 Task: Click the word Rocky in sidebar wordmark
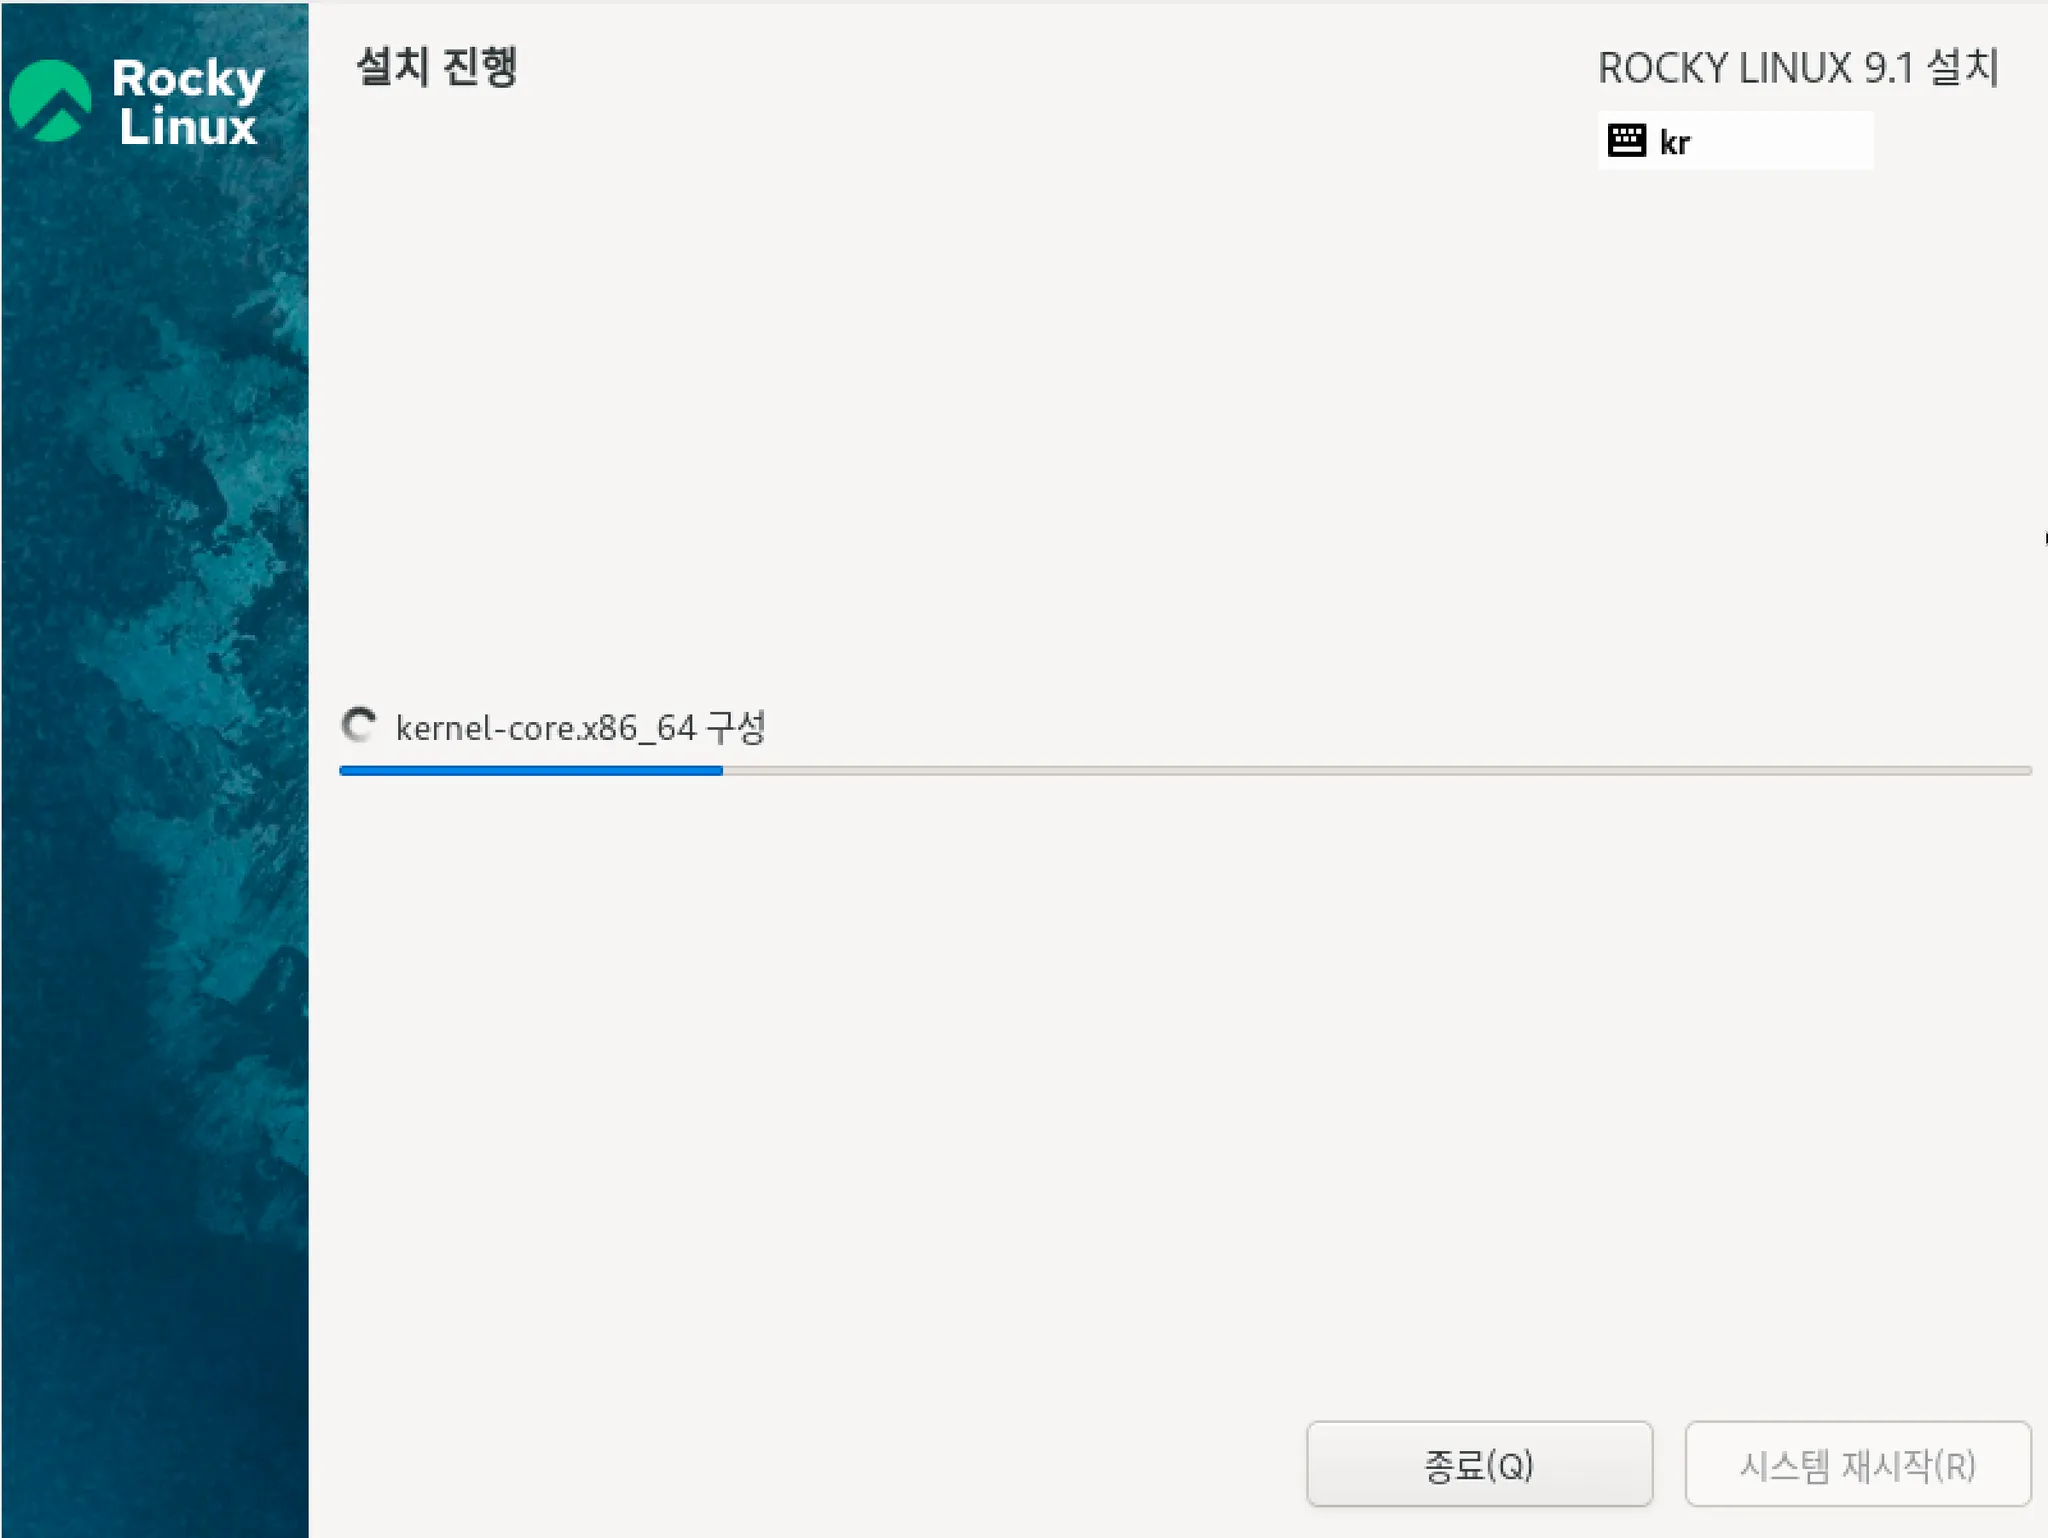click(188, 78)
